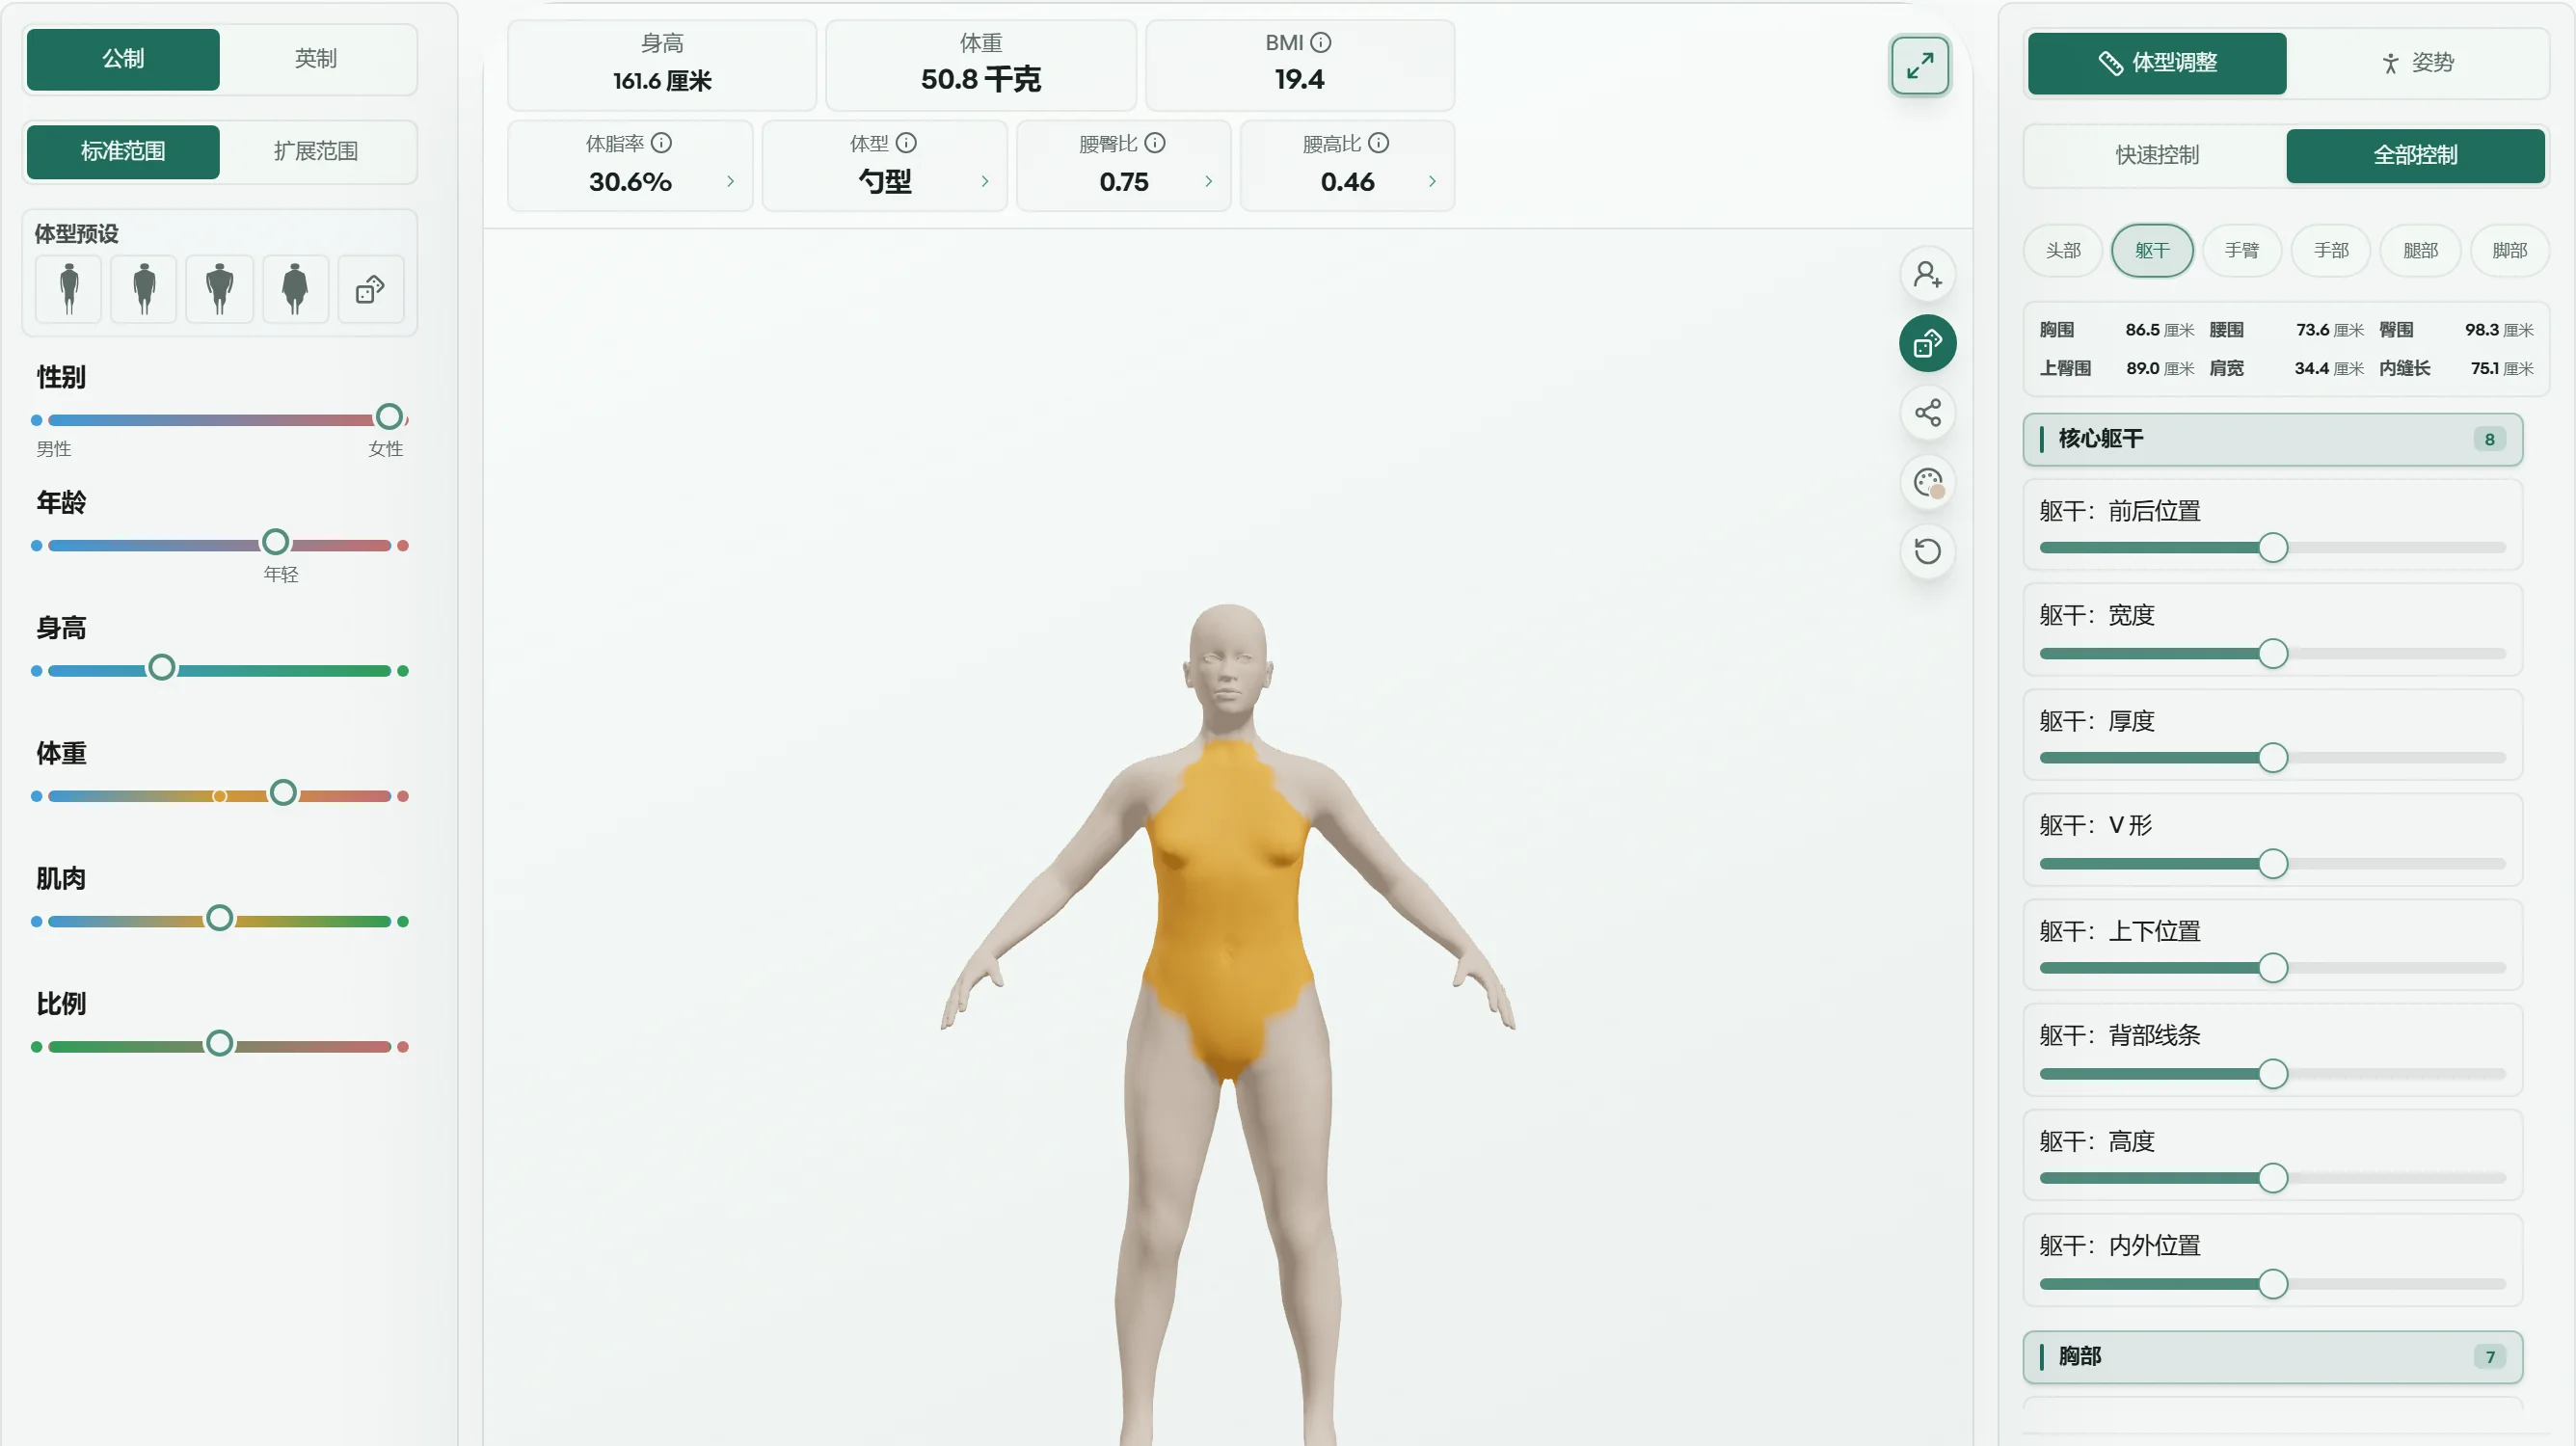
Task: Expand the 体脂率 30.6% card arrow
Action: click(730, 181)
